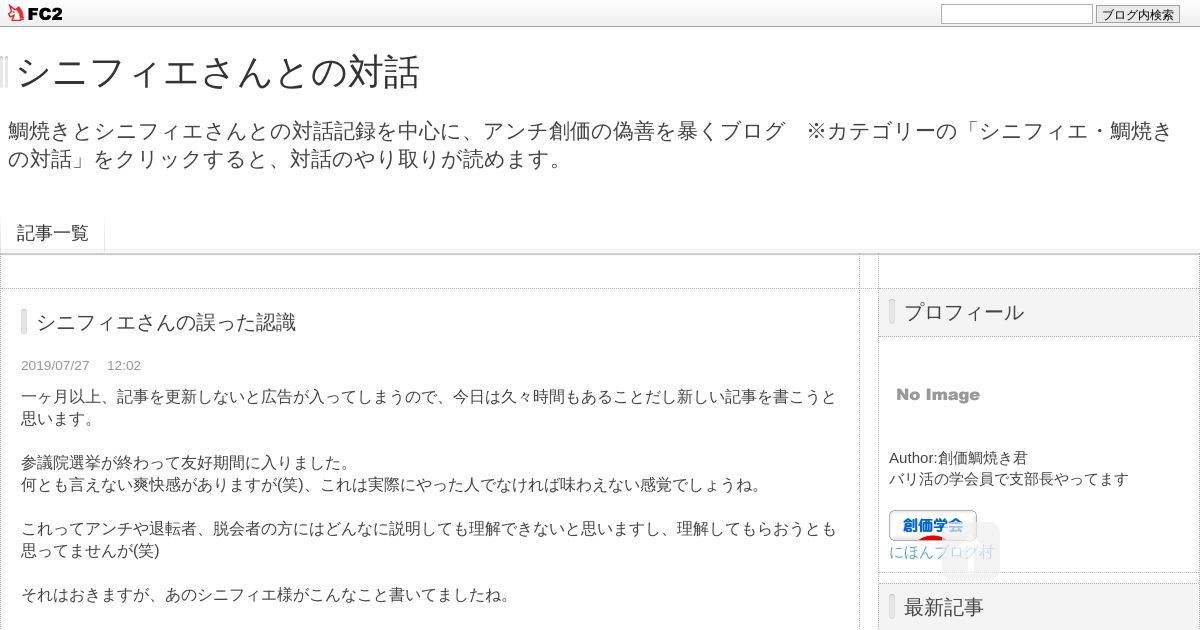Click the post date 2019/07/27

coord(55,366)
